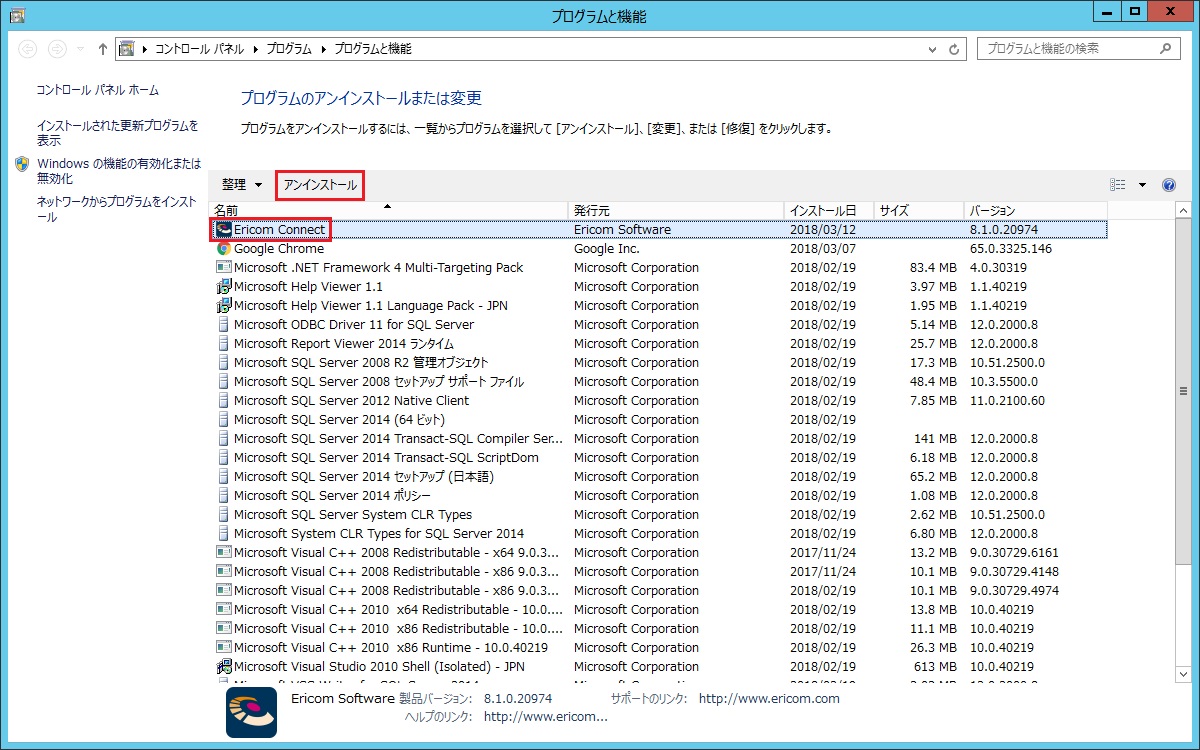The height and width of the screenshot is (750, 1200).
Task: Click the view layout icon
Action: pos(1118,185)
